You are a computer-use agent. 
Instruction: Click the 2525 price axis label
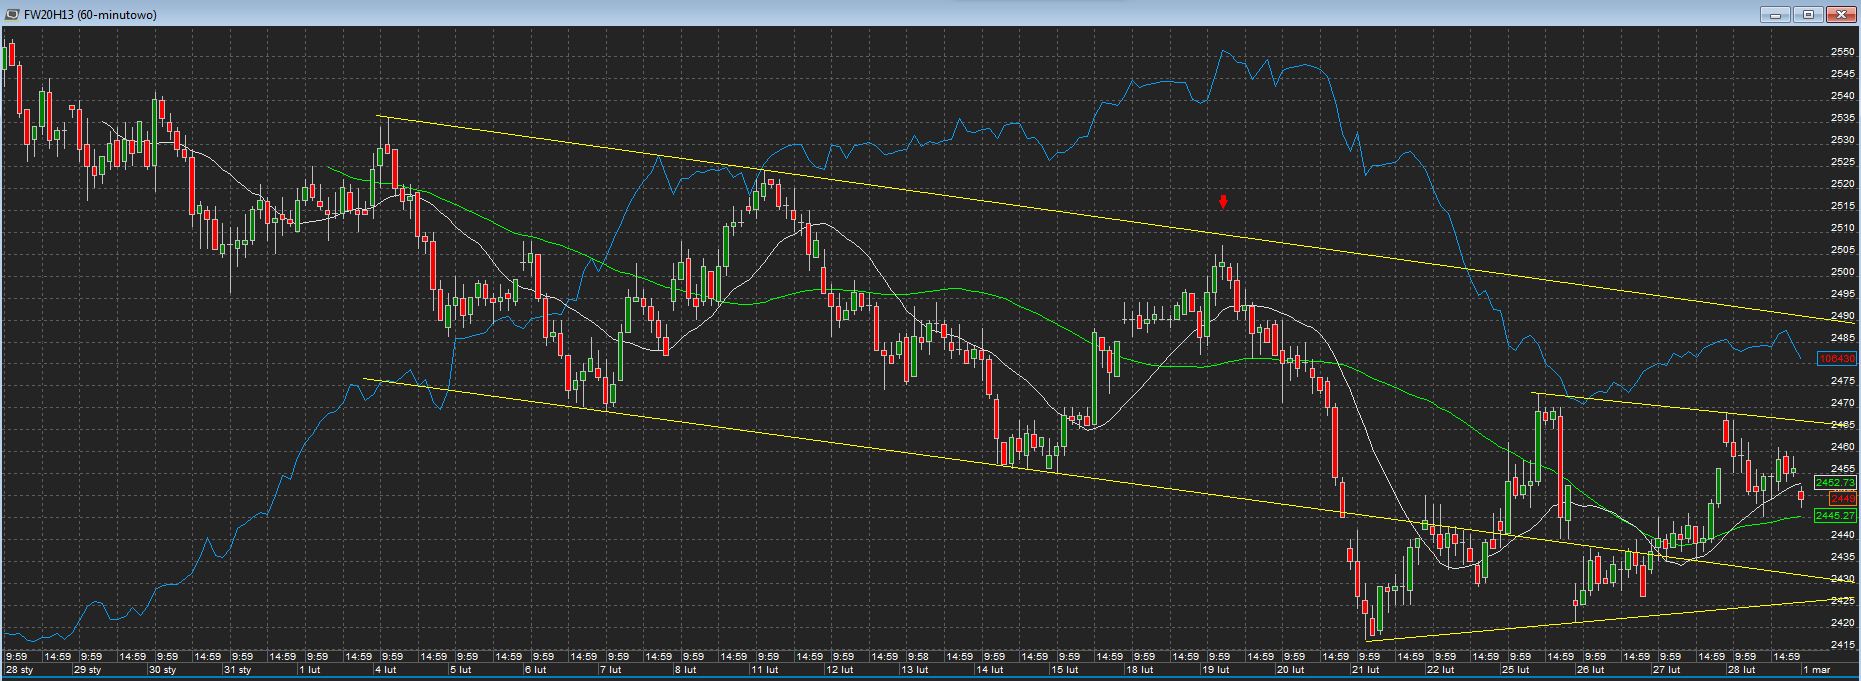1841,162
